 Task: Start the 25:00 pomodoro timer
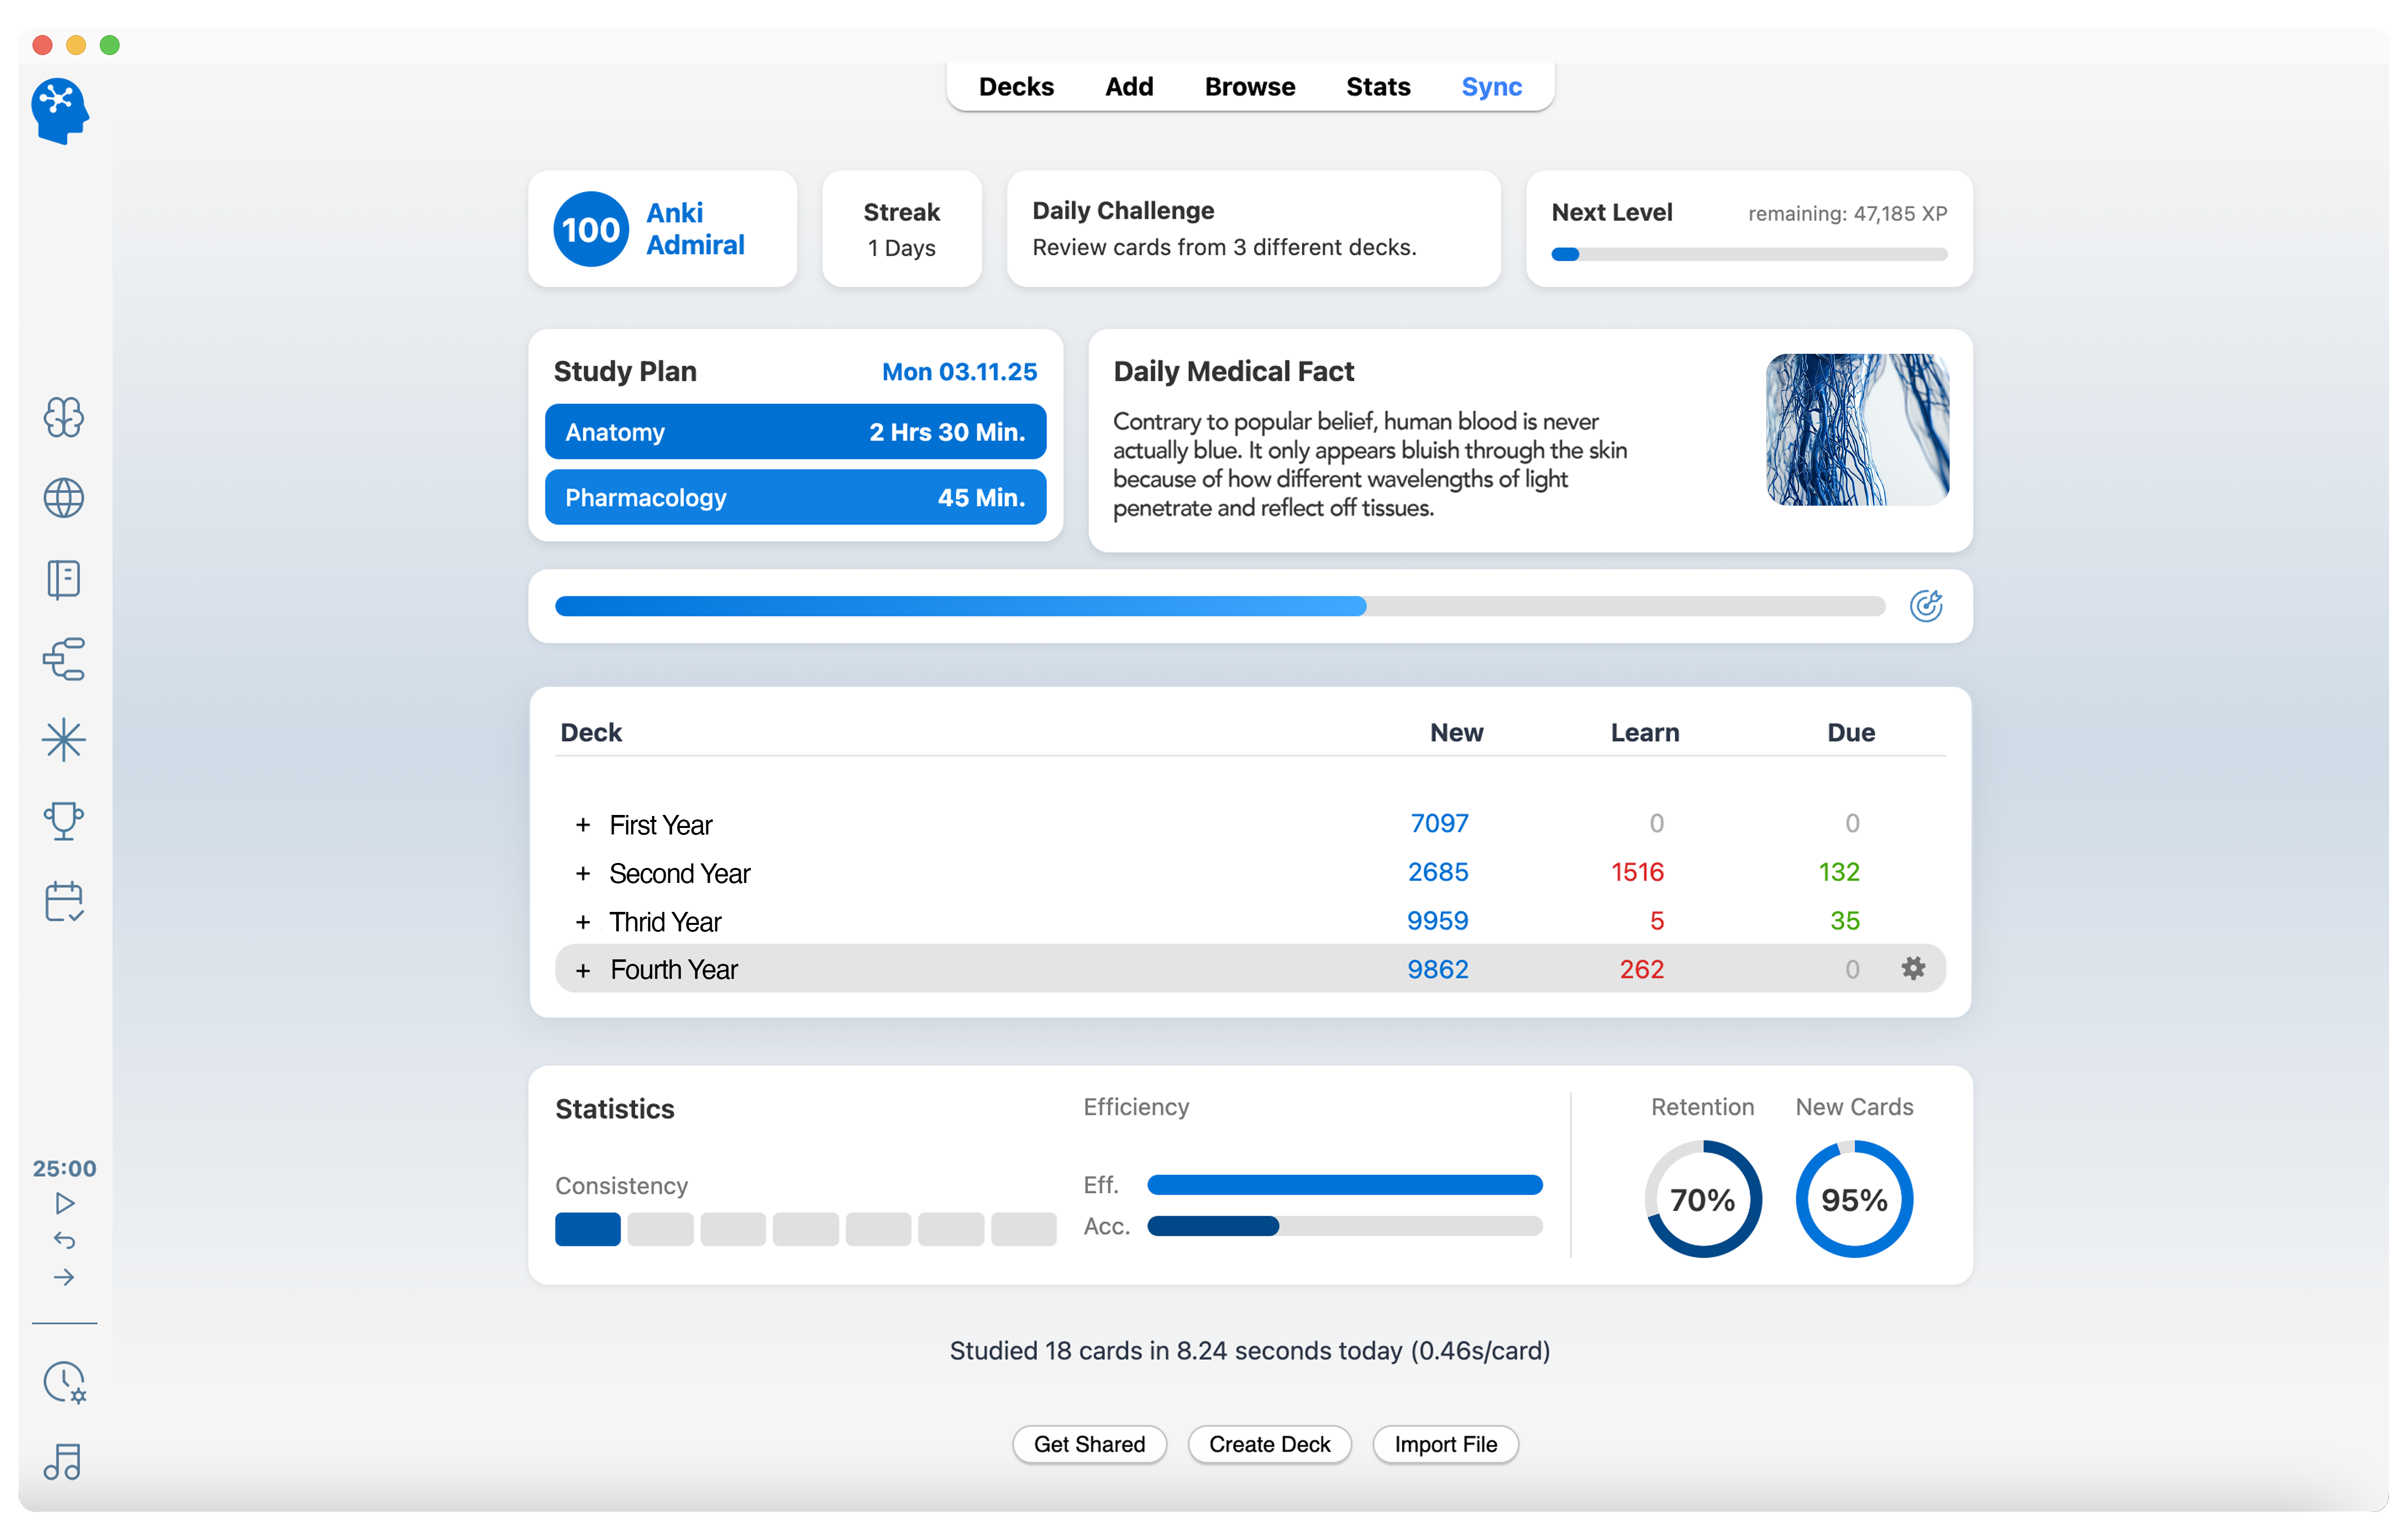[x=64, y=1203]
